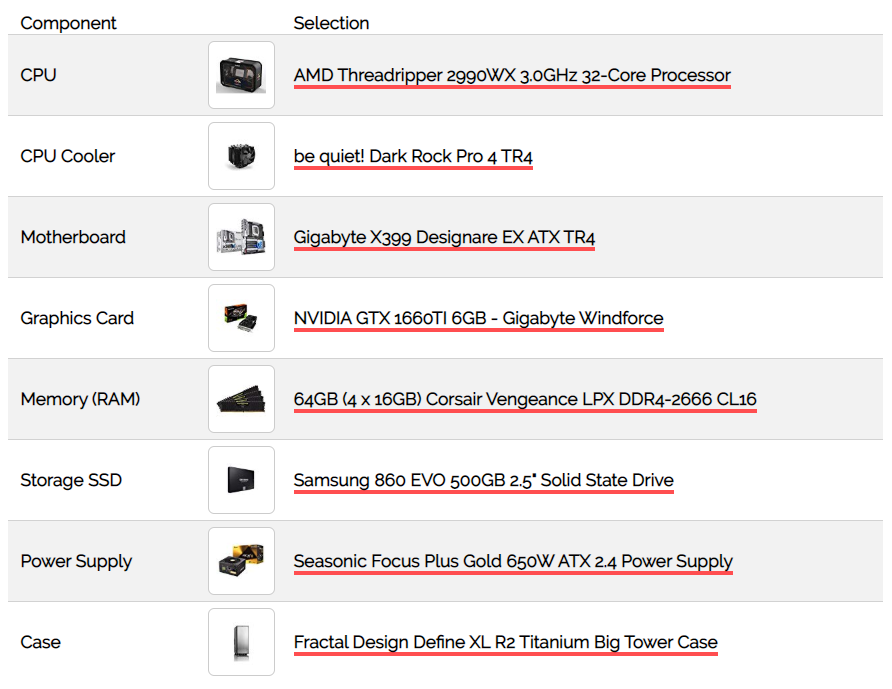The width and height of the screenshot is (892, 689).
Task: Click the motherboard product thumbnail
Action: 241,237
